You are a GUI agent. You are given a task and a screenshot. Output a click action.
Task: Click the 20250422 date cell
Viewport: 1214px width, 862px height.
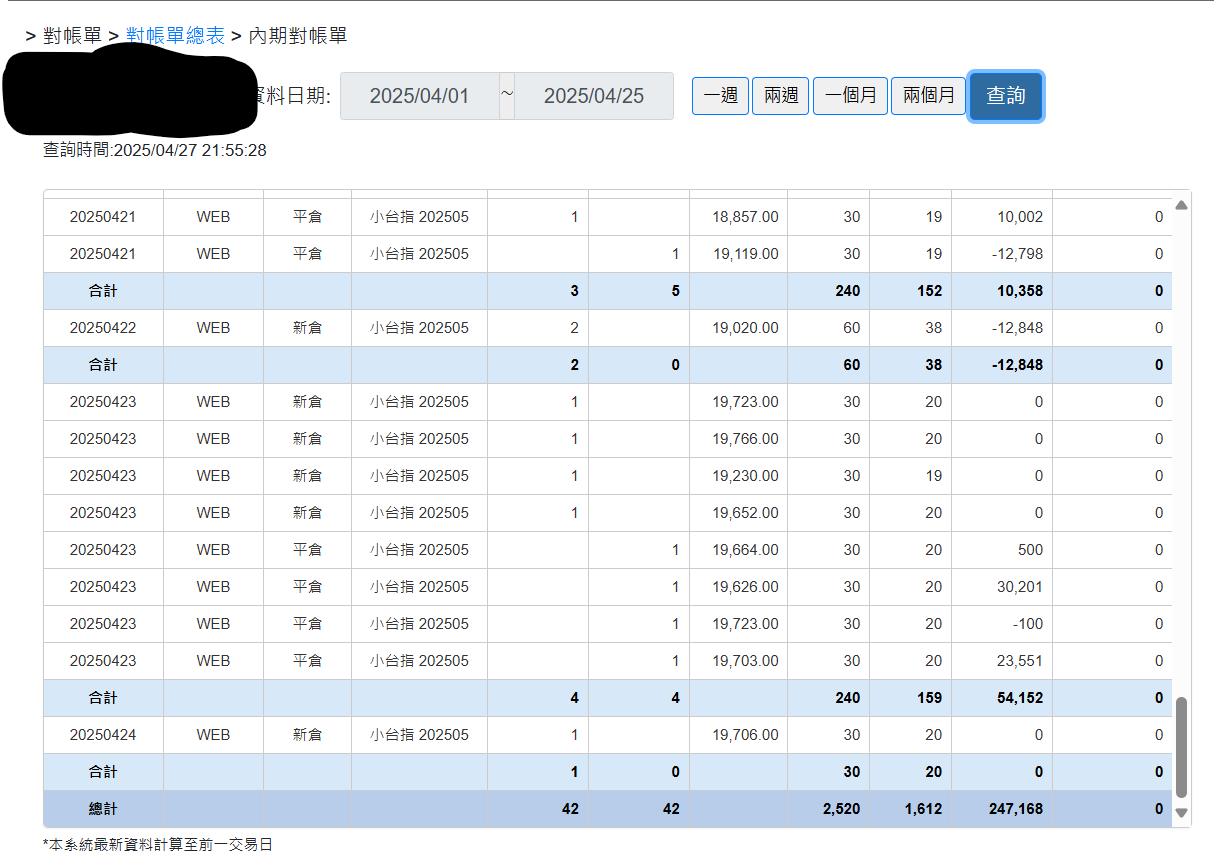[x=103, y=328]
